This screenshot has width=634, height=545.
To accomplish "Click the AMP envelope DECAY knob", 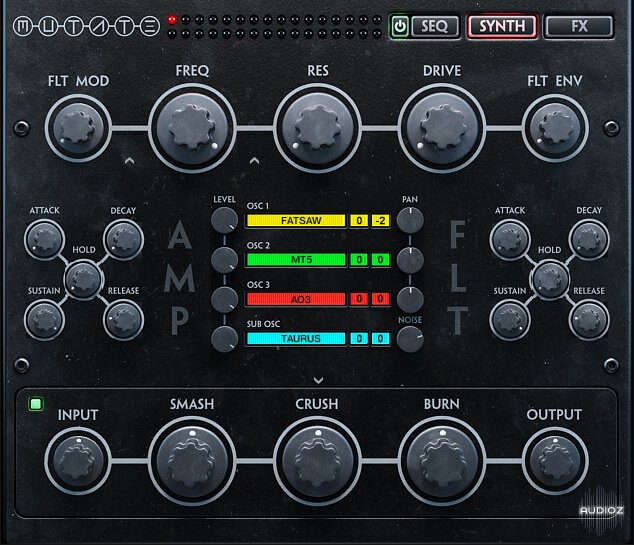I will (x=123, y=239).
